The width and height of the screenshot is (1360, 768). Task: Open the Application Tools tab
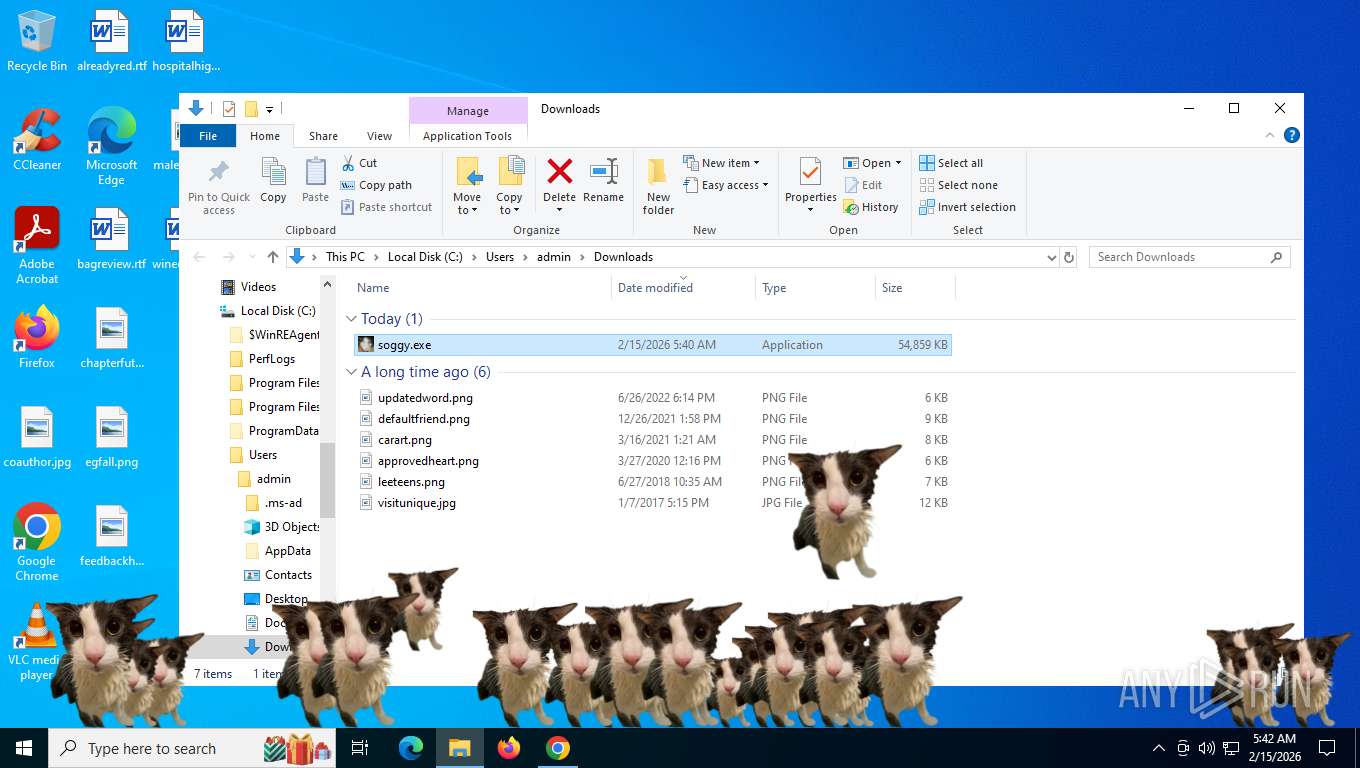pyautogui.click(x=467, y=136)
